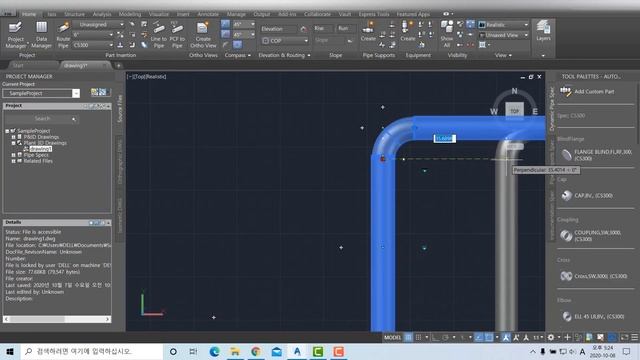Screen dimensions: 640x360
Task: Click the Project Manager search field
Action: click(x=42, y=119)
